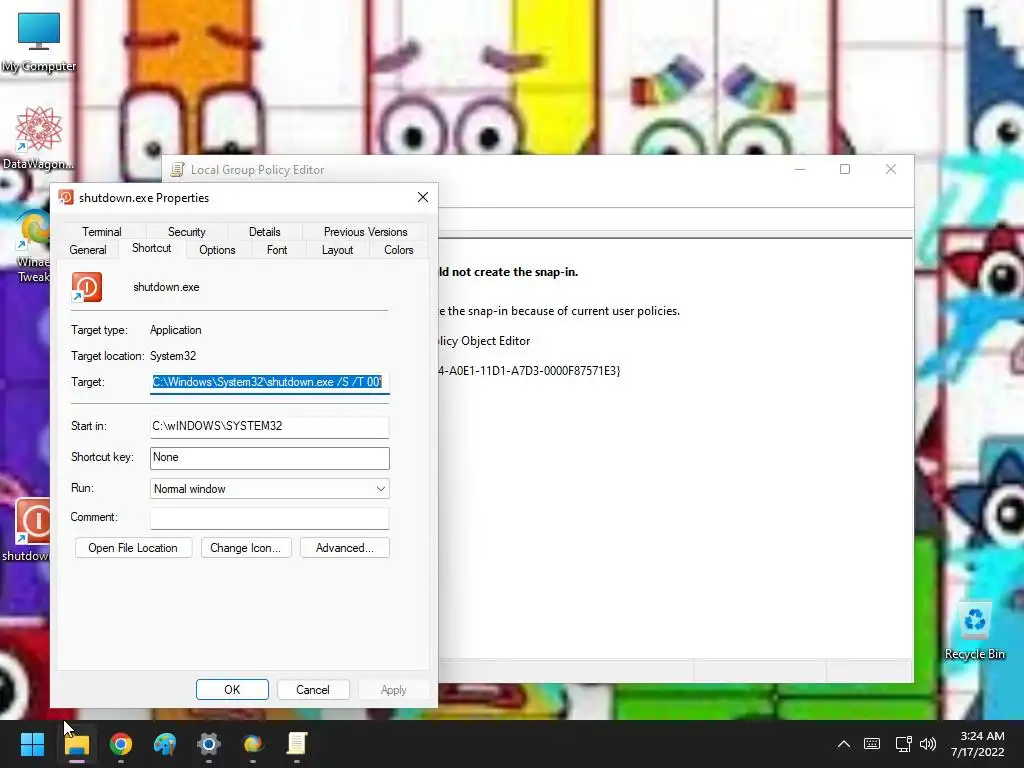Switch to the Colors tab
The image size is (1024, 768).
399,250
